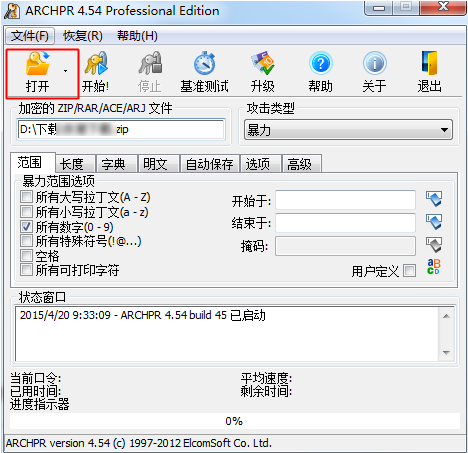This screenshot has height=453, width=468.
Task: Switch to the 自动保存 tab
Action: 210,164
